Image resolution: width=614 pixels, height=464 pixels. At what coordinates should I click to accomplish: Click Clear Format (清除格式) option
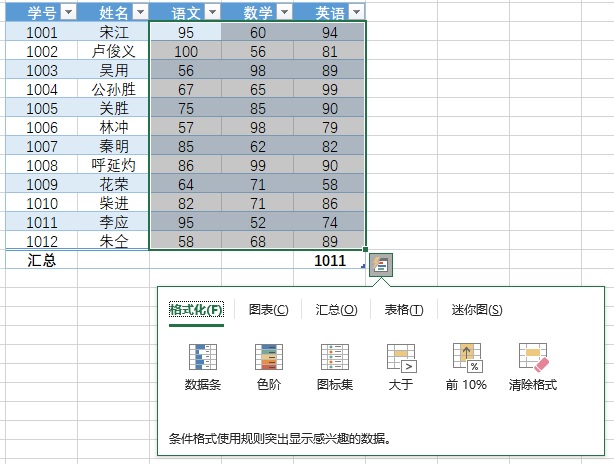[533, 367]
